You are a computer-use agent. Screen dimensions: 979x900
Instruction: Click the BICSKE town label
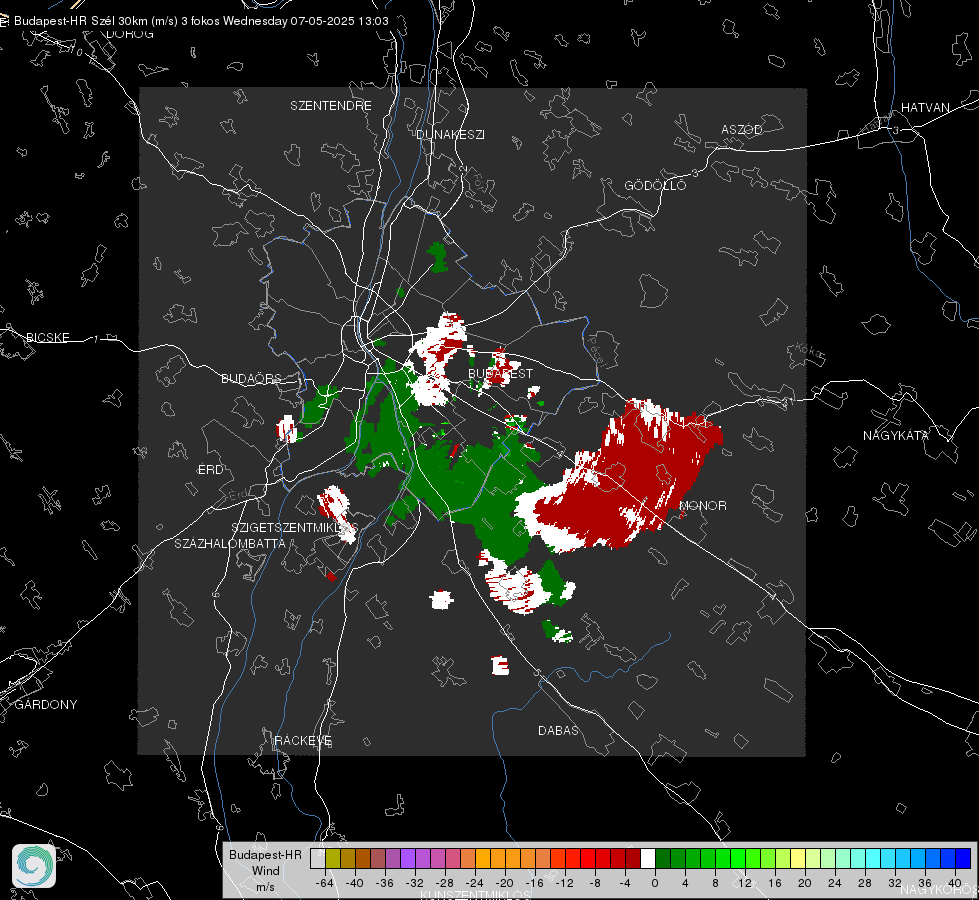pos(47,337)
